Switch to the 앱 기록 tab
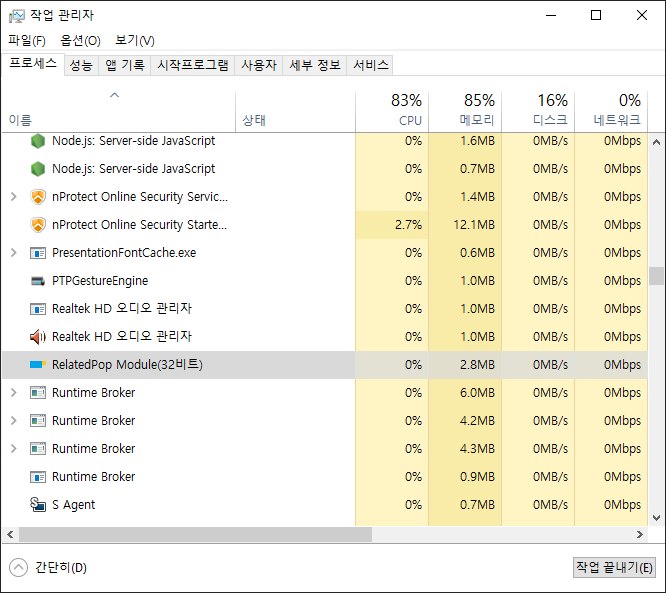Image resolution: width=666 pixels, height=593 pixels. pyautogui.click(x=125, y=65)
